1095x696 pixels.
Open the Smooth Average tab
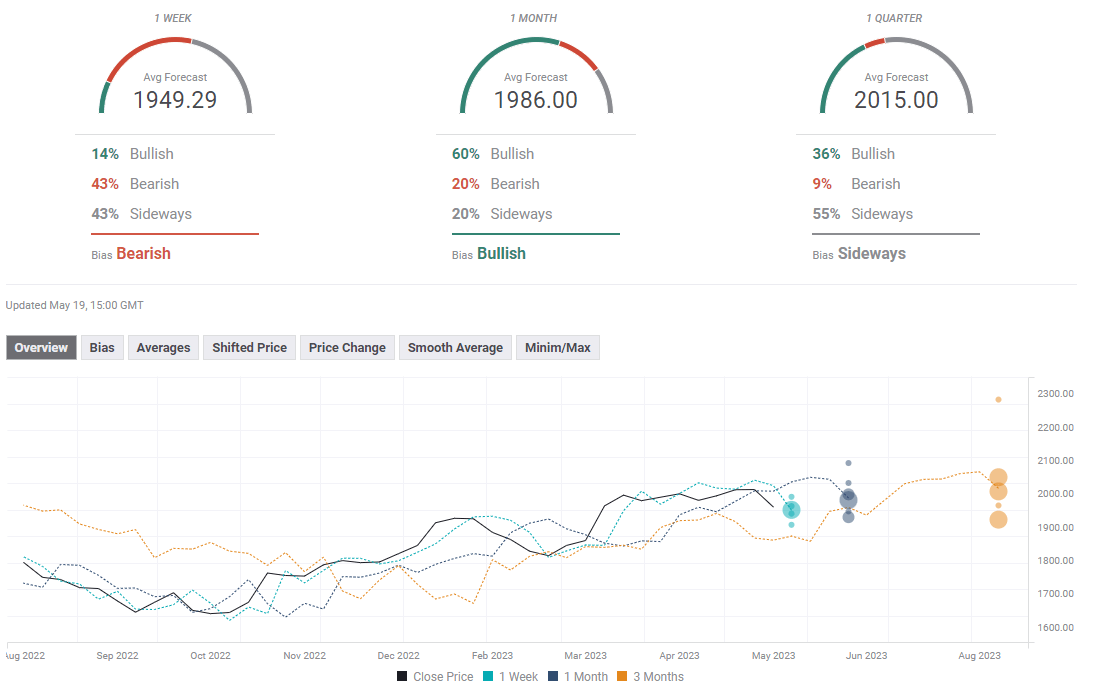point(455,348)
